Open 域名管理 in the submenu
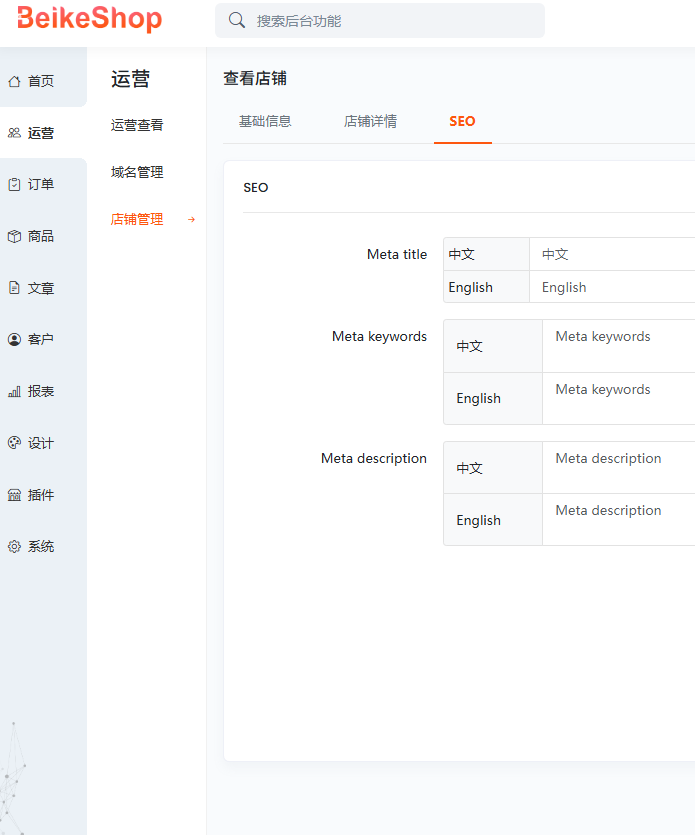 pyautogui.click(x=137, y=172)
